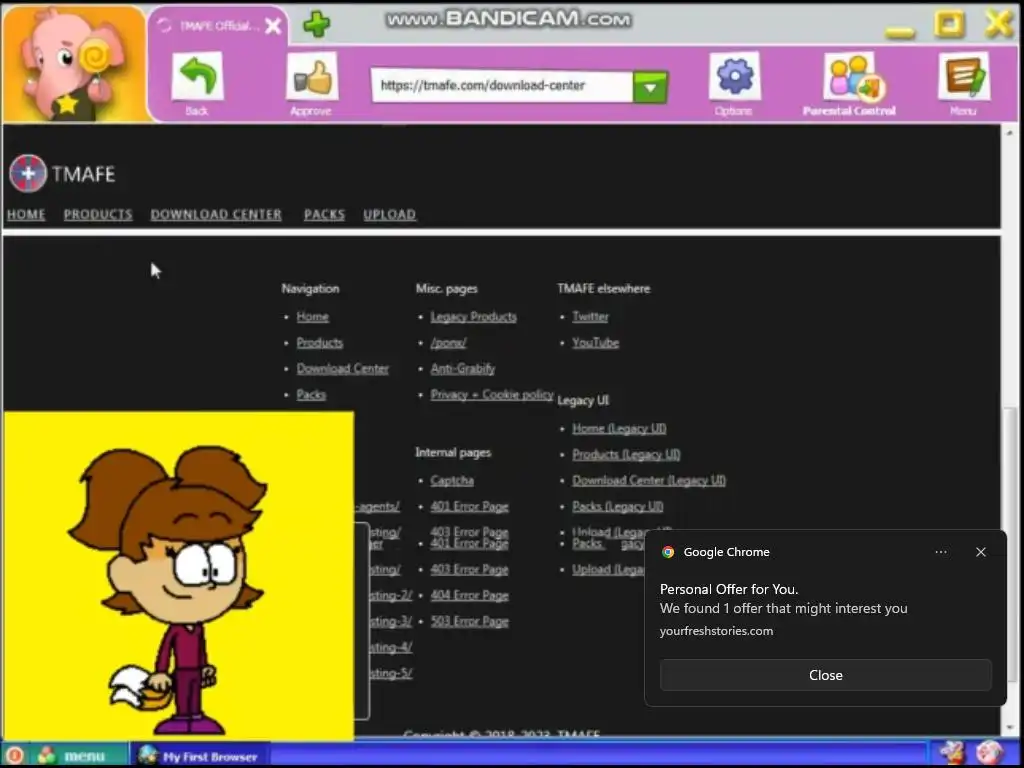Image resolution: width=1024 pixels, height=768 pixels.
Task: Open UPLOAD in site navigation bar
Action: point(390,214)
